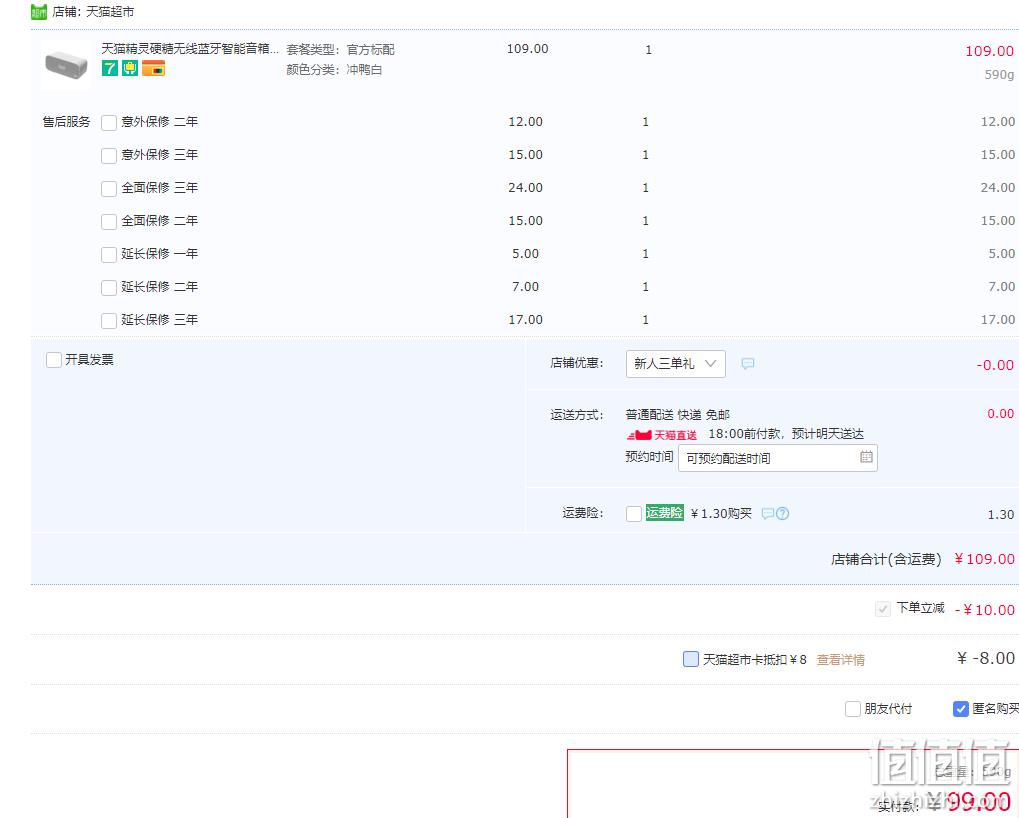Enable the 延长保修 三年 checkbox
Viewport: 1019px width, 818px height.
pyautogui.click(x=109, y=321)
